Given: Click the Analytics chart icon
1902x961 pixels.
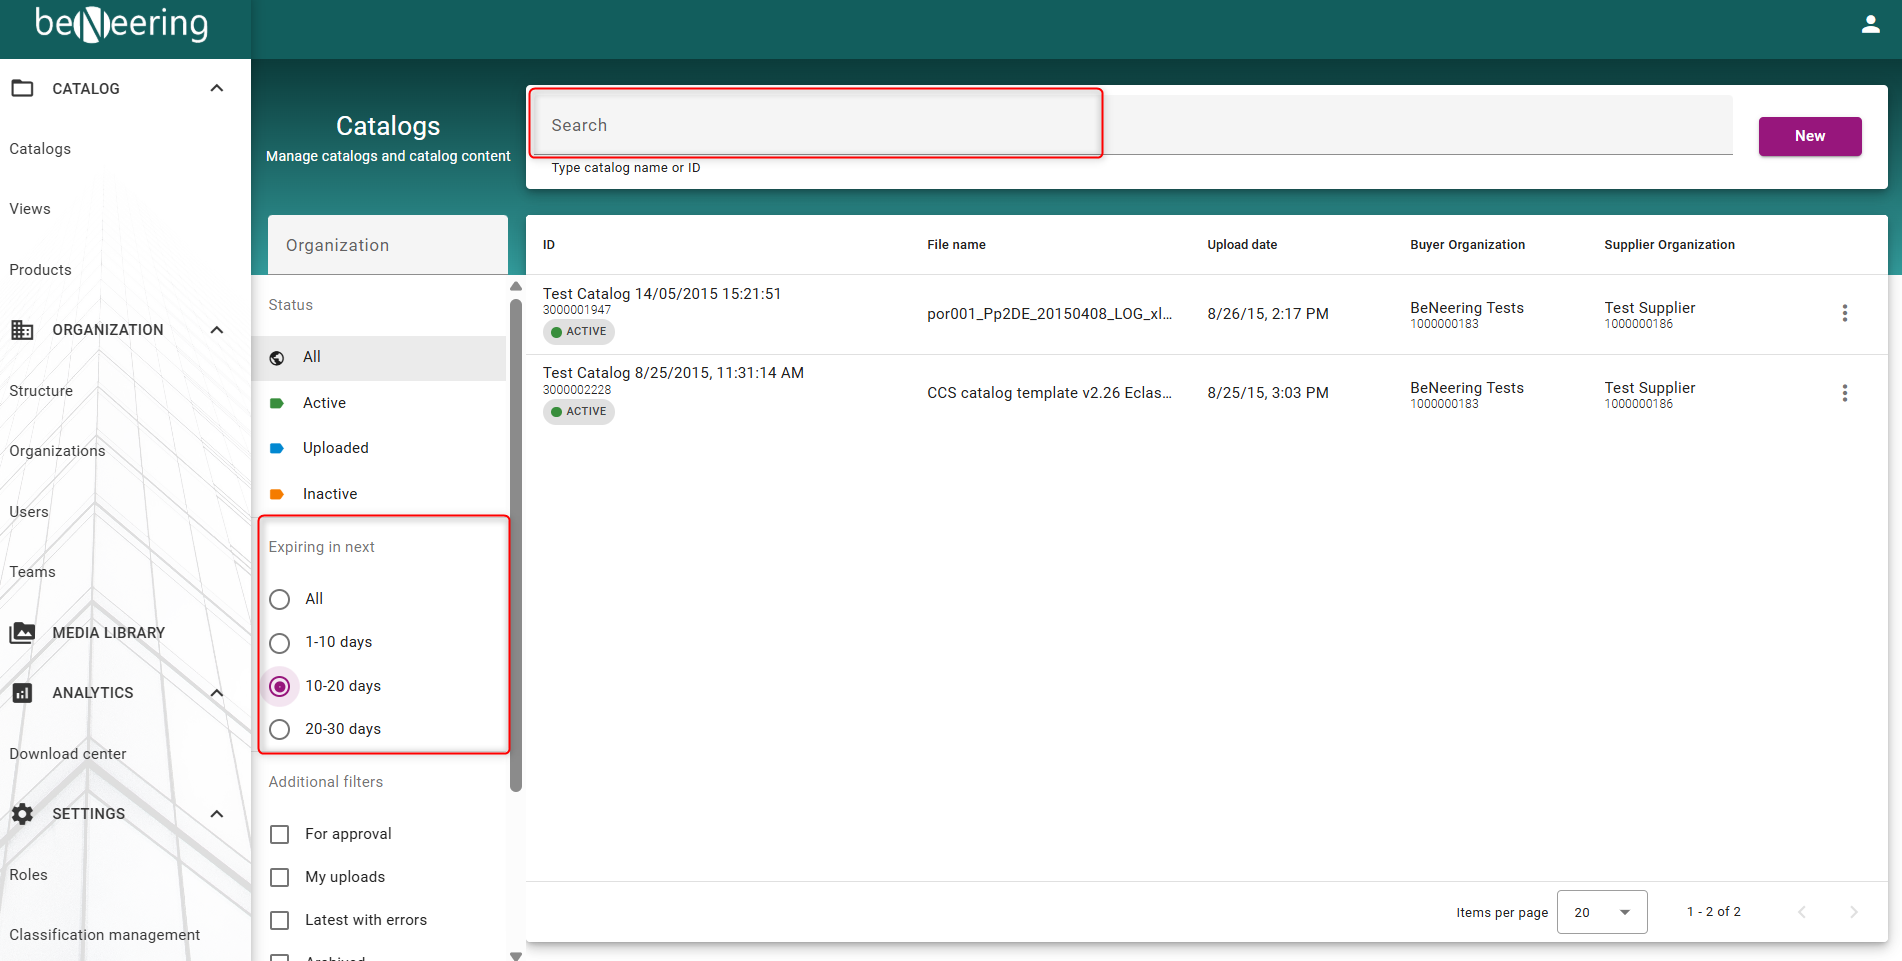Looking at the screenshot, I should coord(22,693).
